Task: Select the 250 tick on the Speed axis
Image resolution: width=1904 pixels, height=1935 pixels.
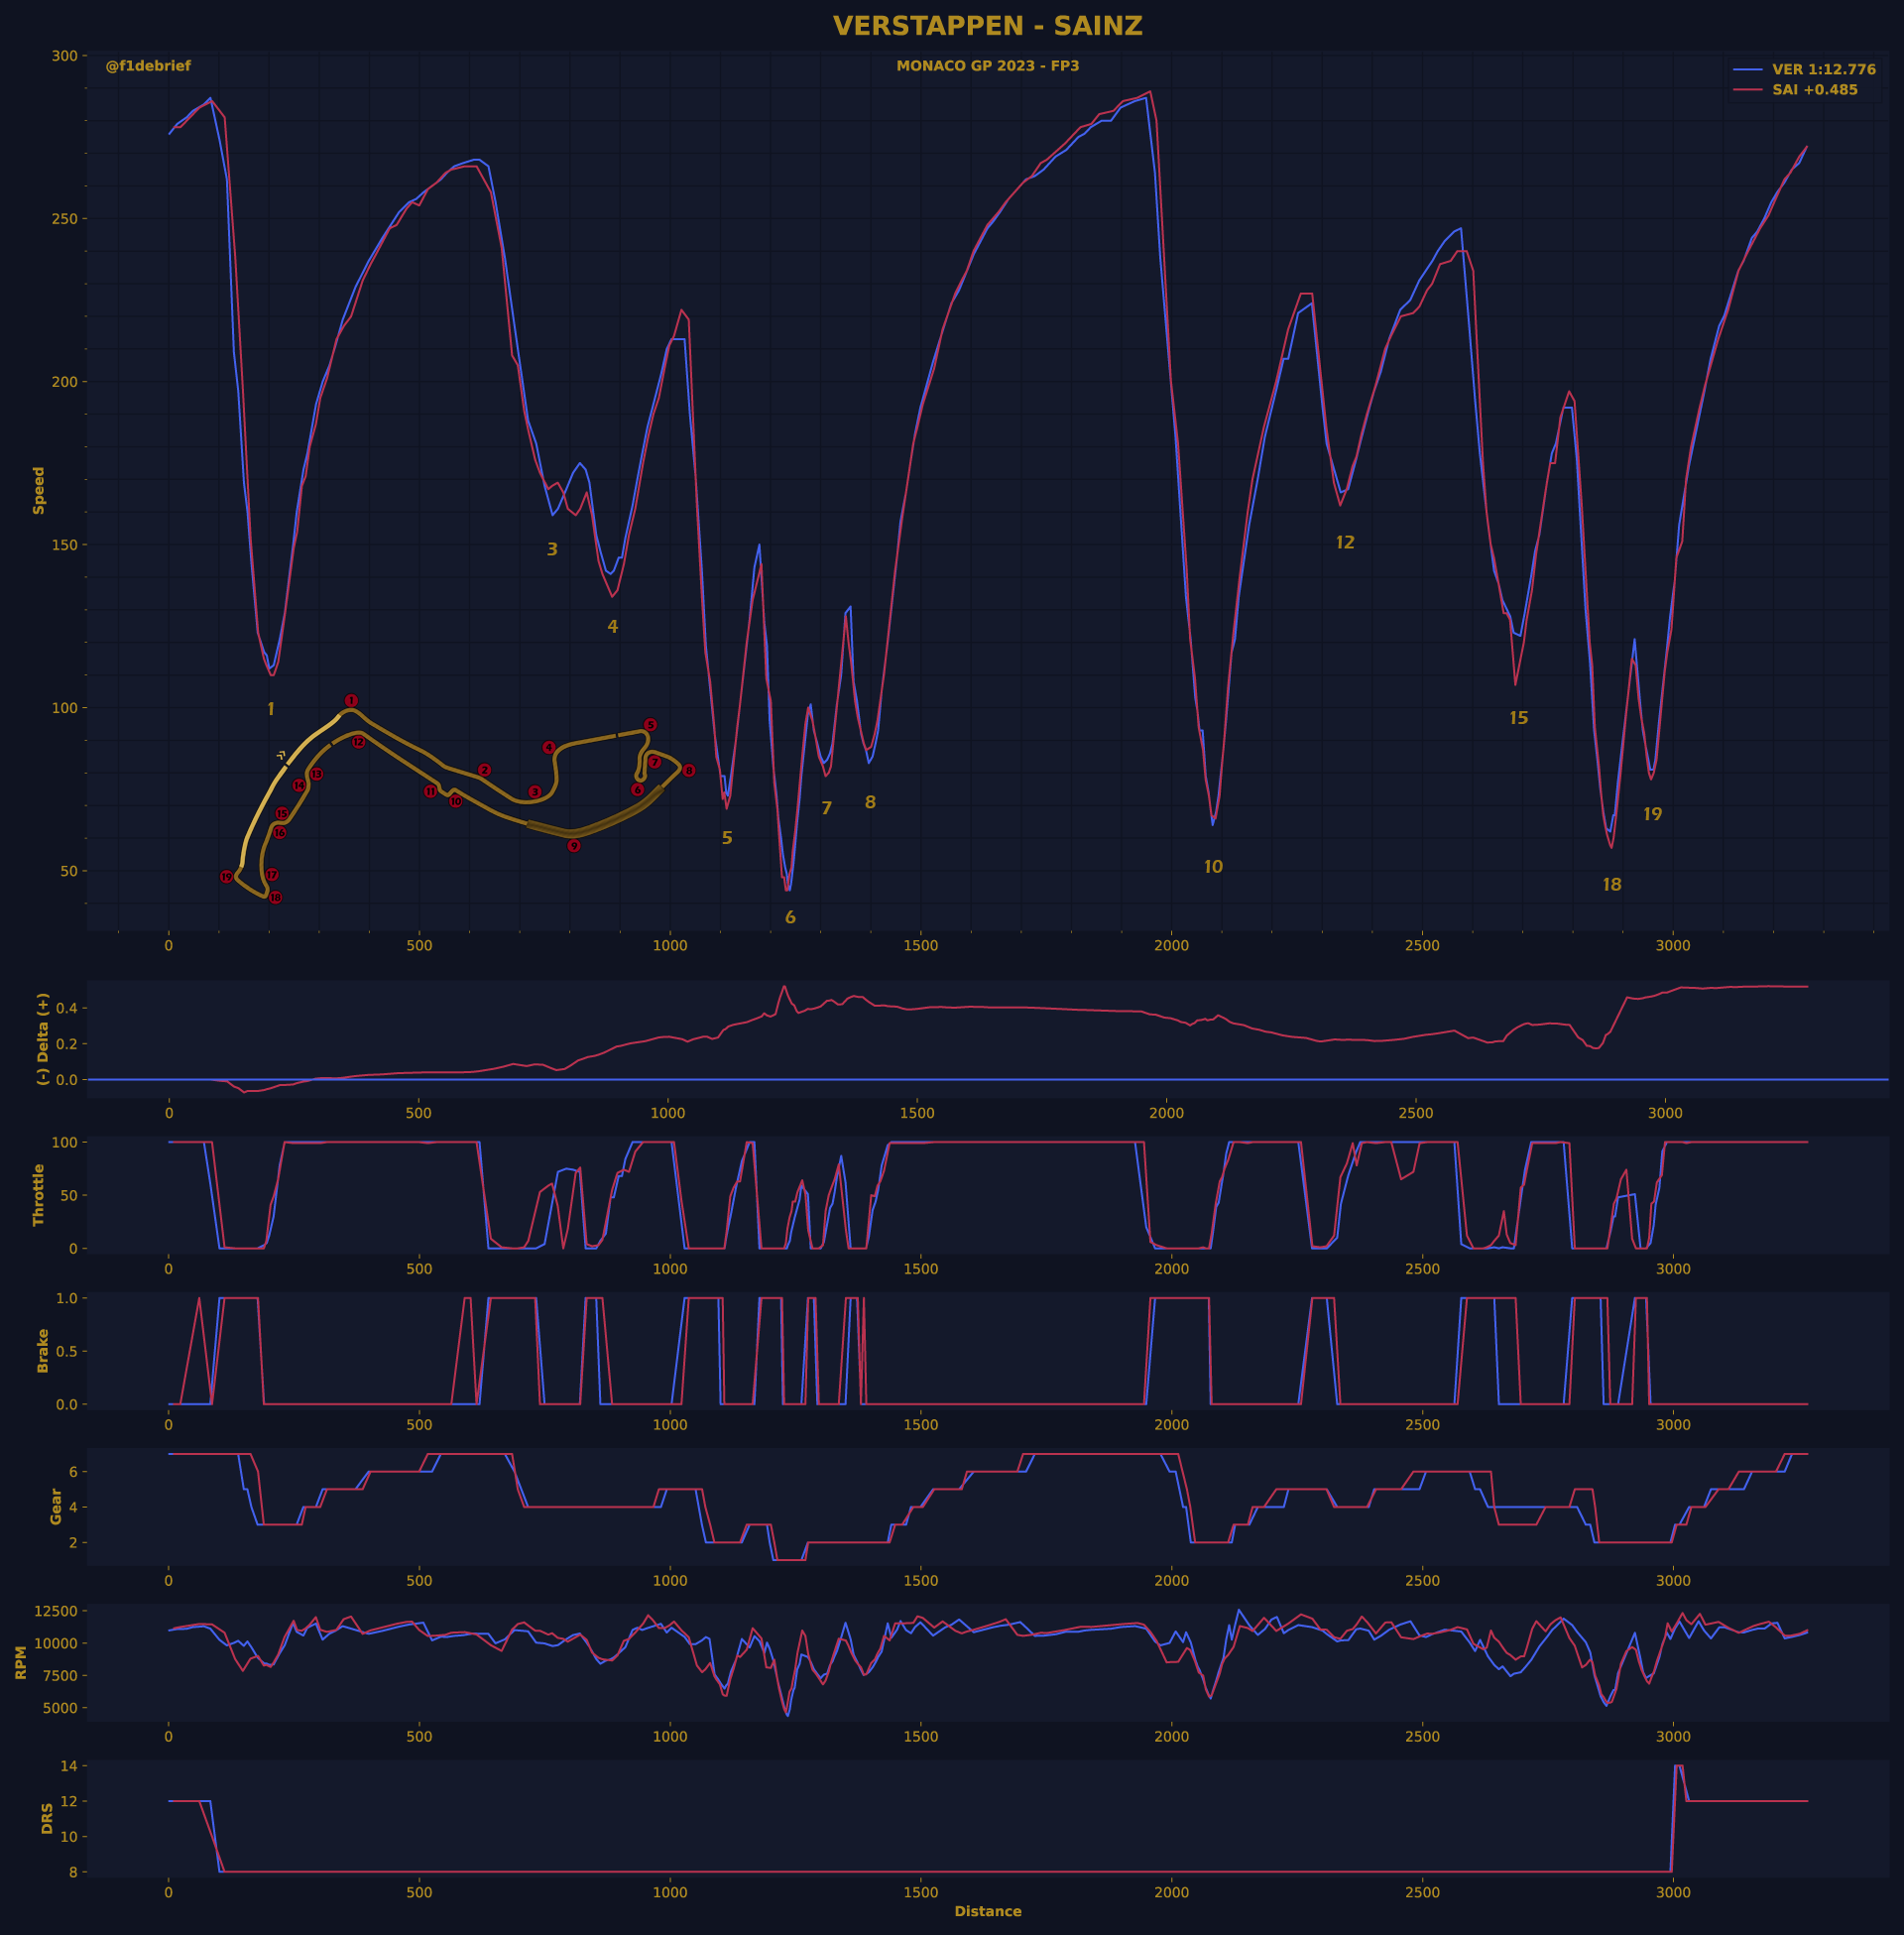Action: click(64, 219)
